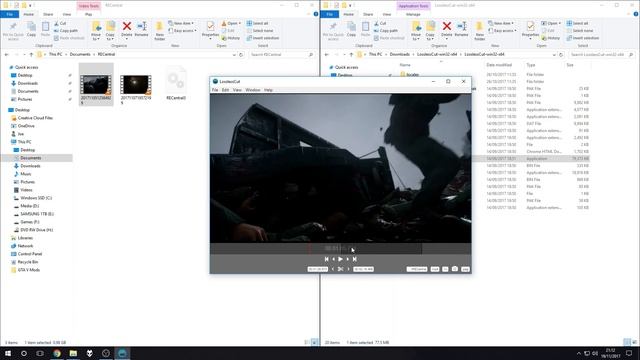Click the mp4 format button in LosslessCut
This screenshot has width=640, height=360.
[x=435, y=269]
